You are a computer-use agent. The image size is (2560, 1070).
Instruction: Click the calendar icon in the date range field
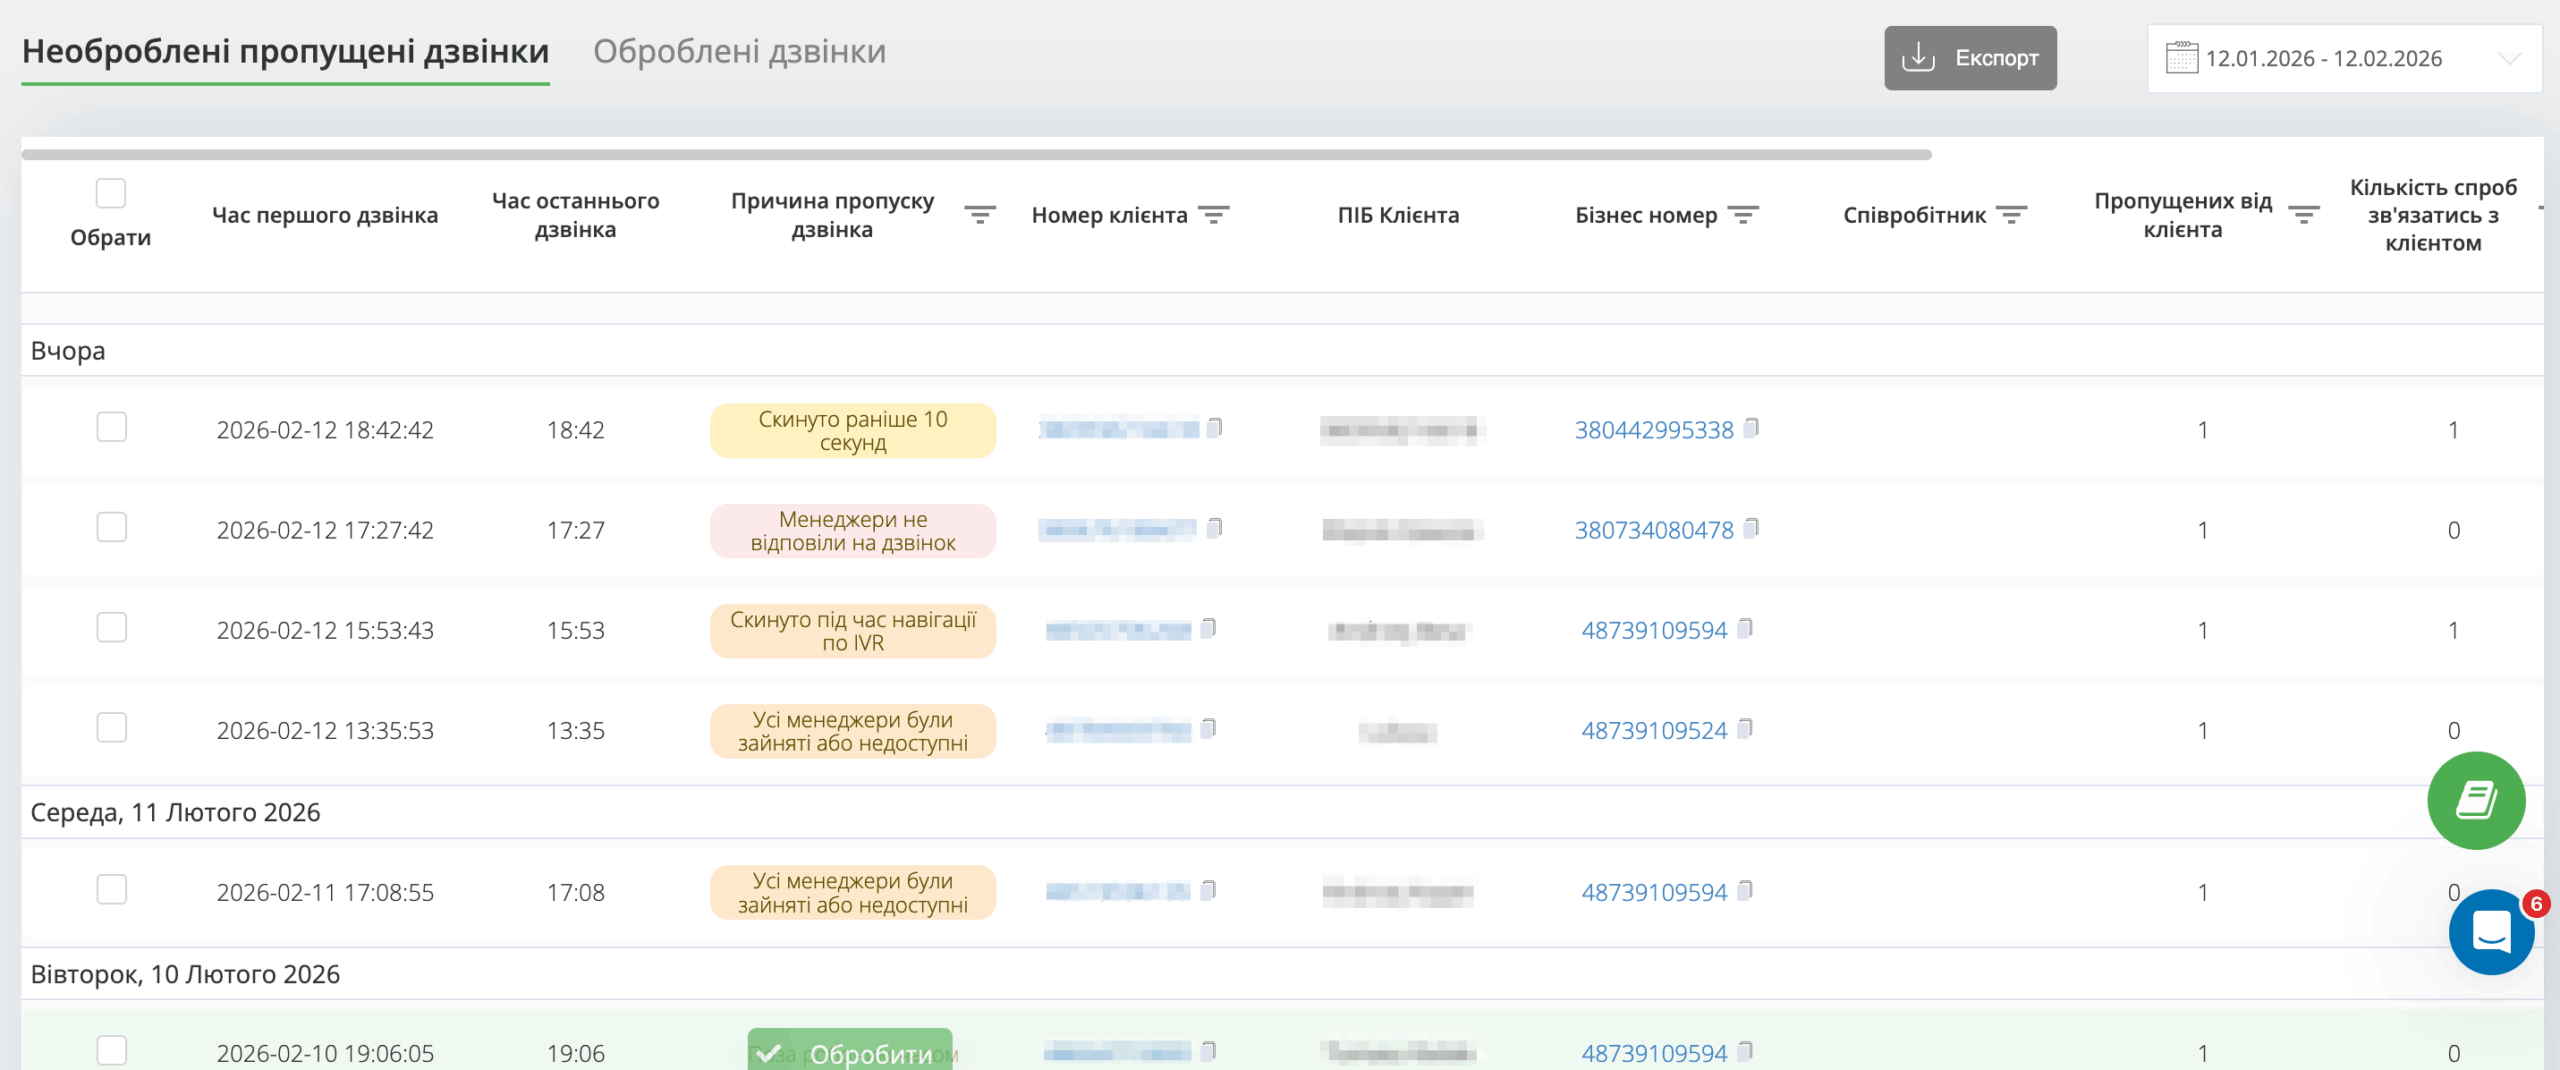[x=2181, y=58]
